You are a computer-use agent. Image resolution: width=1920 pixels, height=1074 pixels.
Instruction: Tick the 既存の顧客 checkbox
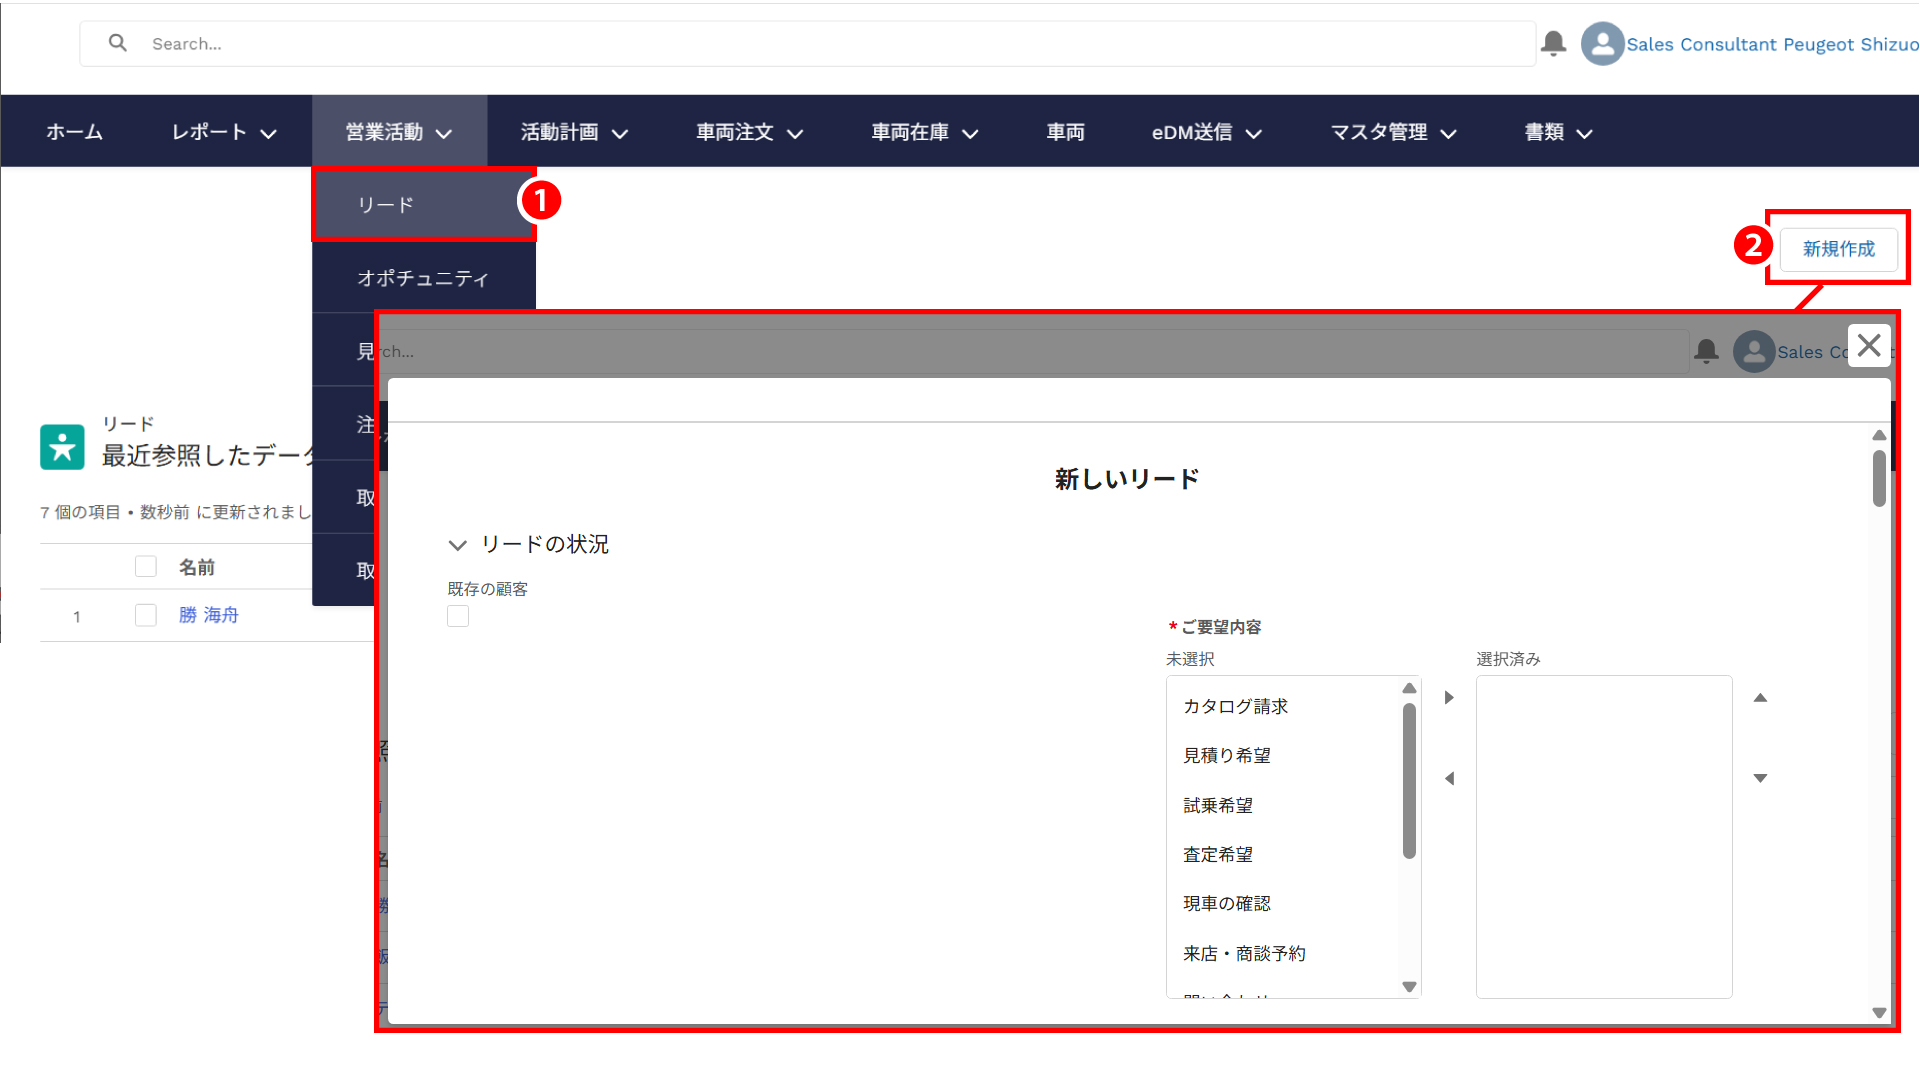click(x=458, y=616)
